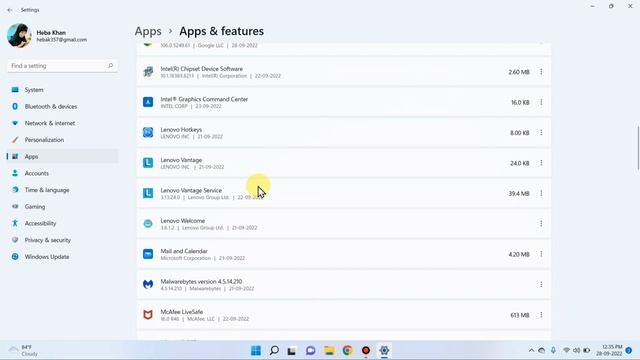The height and width of the screenshot is (360, 640).
Task: Open Heba Khan user profile picture
Action: [19, 36]
